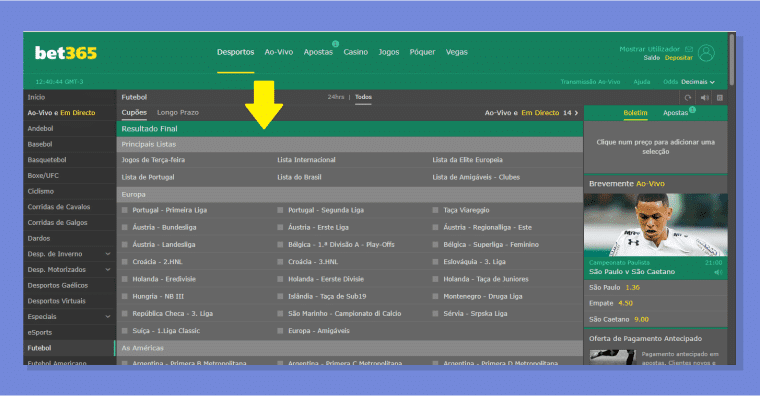Image resolution: width=760 pixels, height=396 pixels.
Task: Click the badge on betslip Apostas tab
Action: tap(692, 110)
